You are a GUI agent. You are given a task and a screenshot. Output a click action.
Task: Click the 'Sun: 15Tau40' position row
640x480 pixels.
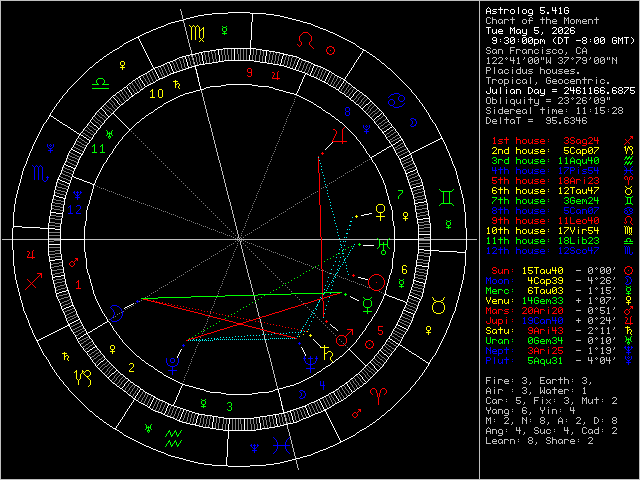click(554, 271)
